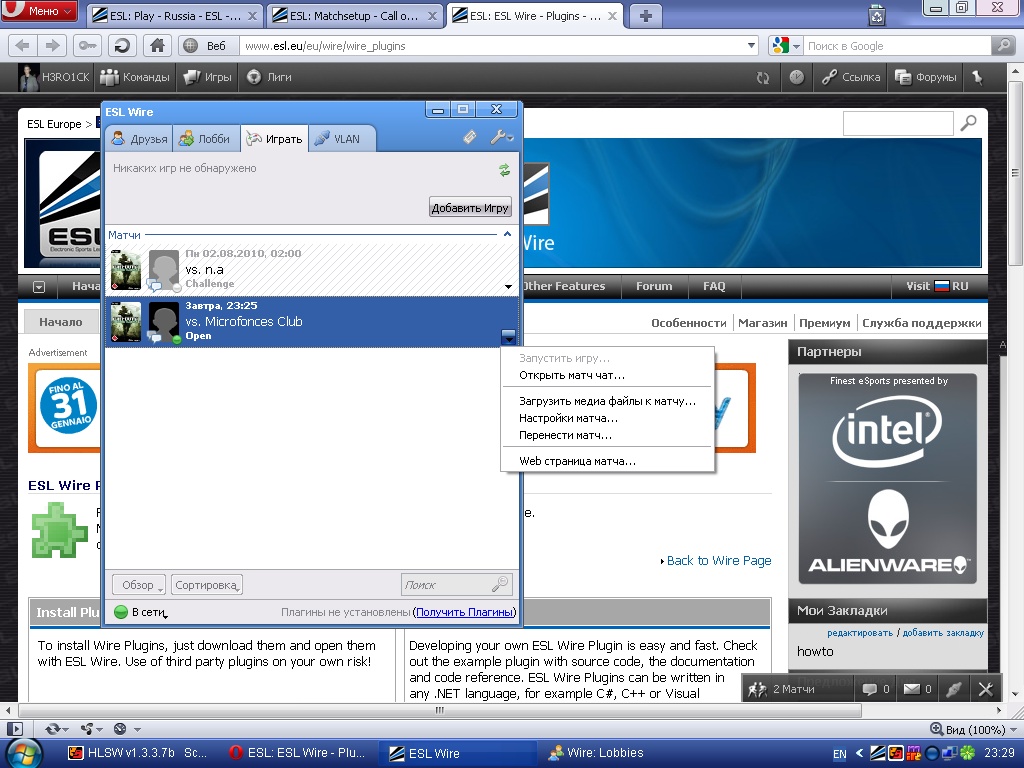Click Visit RU flag link
Screen dimensions: 1024x768
coord(937,286)
